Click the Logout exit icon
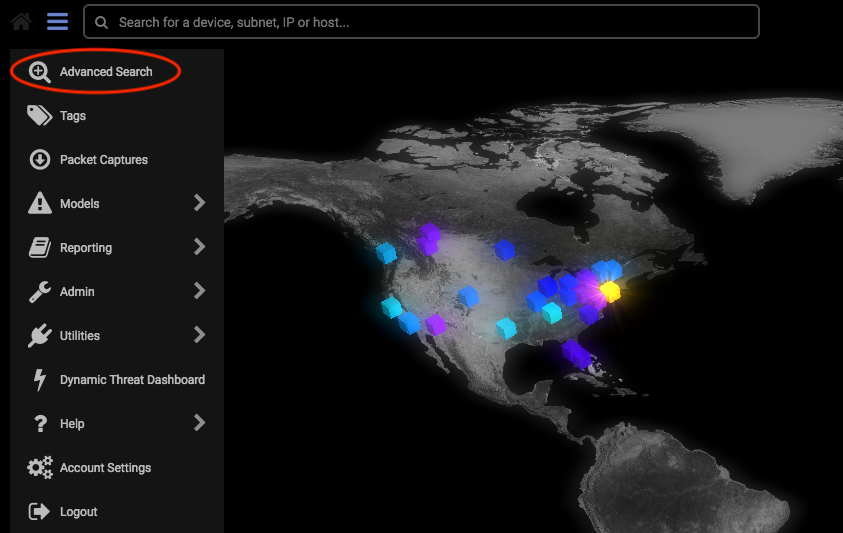Image resolution: width=843 pixels, height=533 pixels. (39, 511)
